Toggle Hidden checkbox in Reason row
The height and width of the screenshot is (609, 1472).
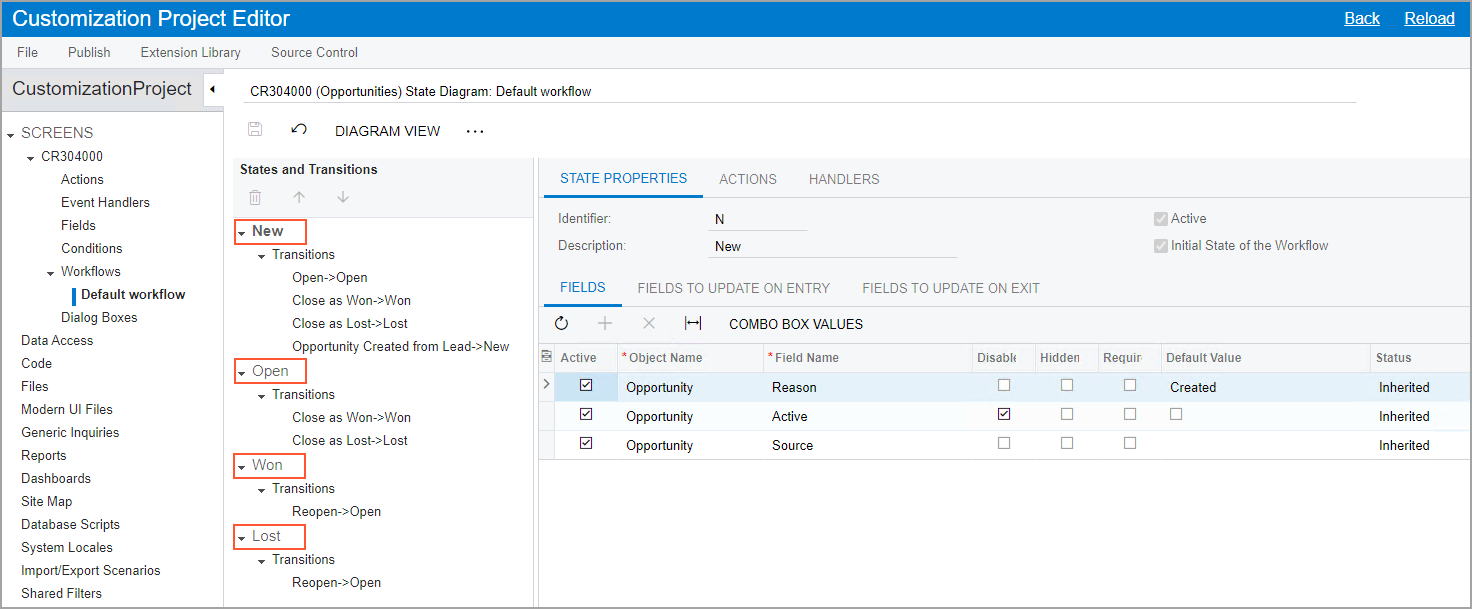1067,385
